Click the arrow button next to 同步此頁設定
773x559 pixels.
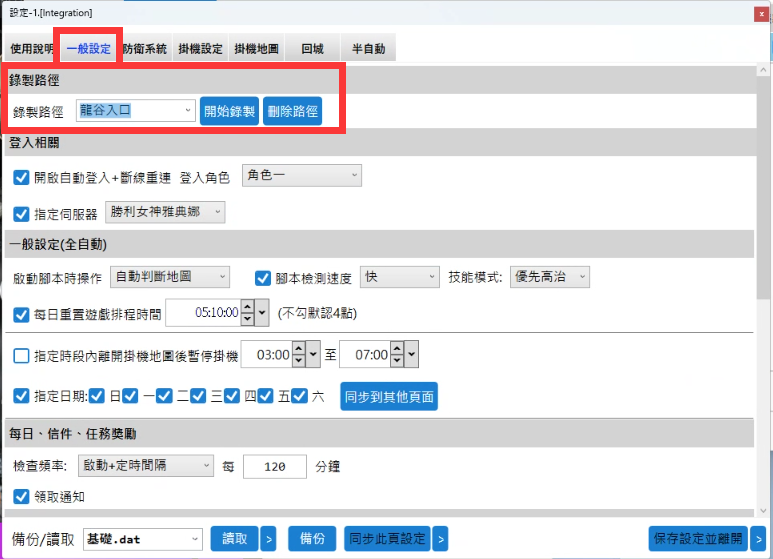point(440,539)
